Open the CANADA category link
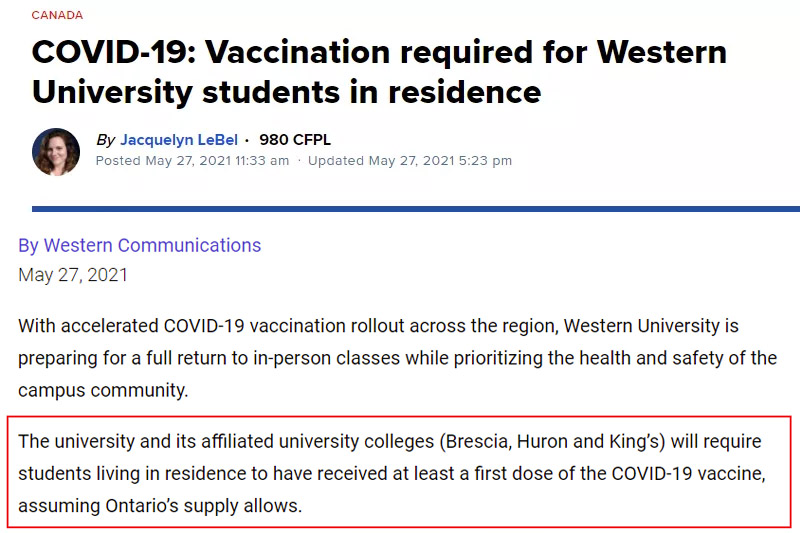Image resolution: width=800 pixels, height=533 pixels. tap(57, 15)
